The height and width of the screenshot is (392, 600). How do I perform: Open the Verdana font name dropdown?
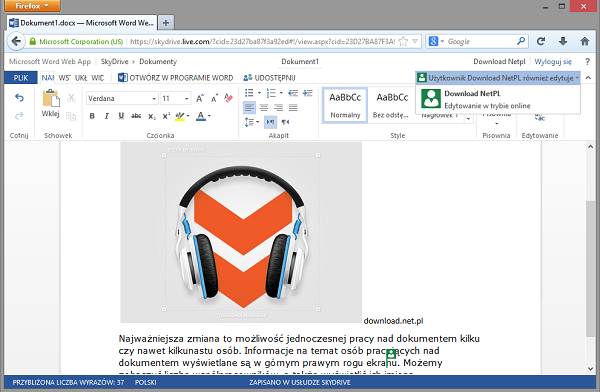154,98
